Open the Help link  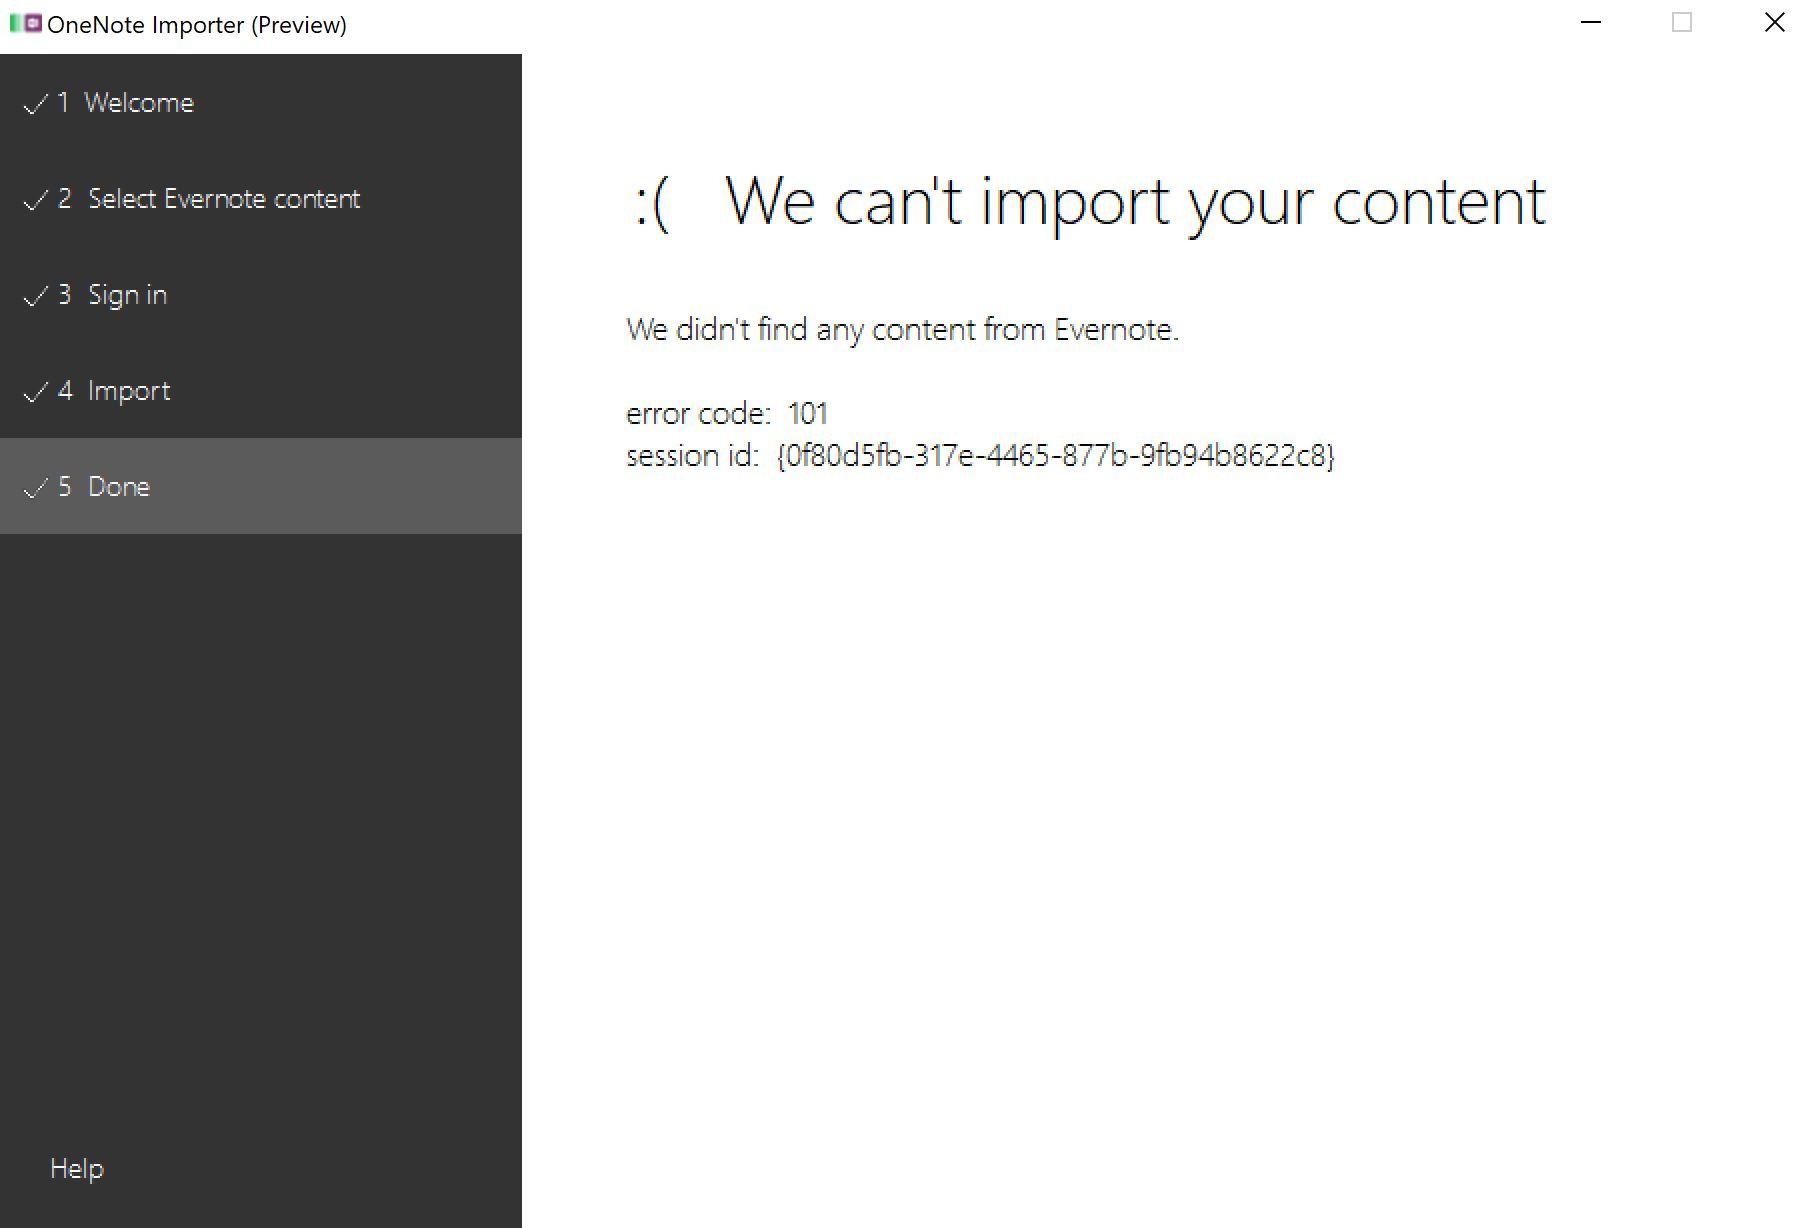(x=77, y=1168)
